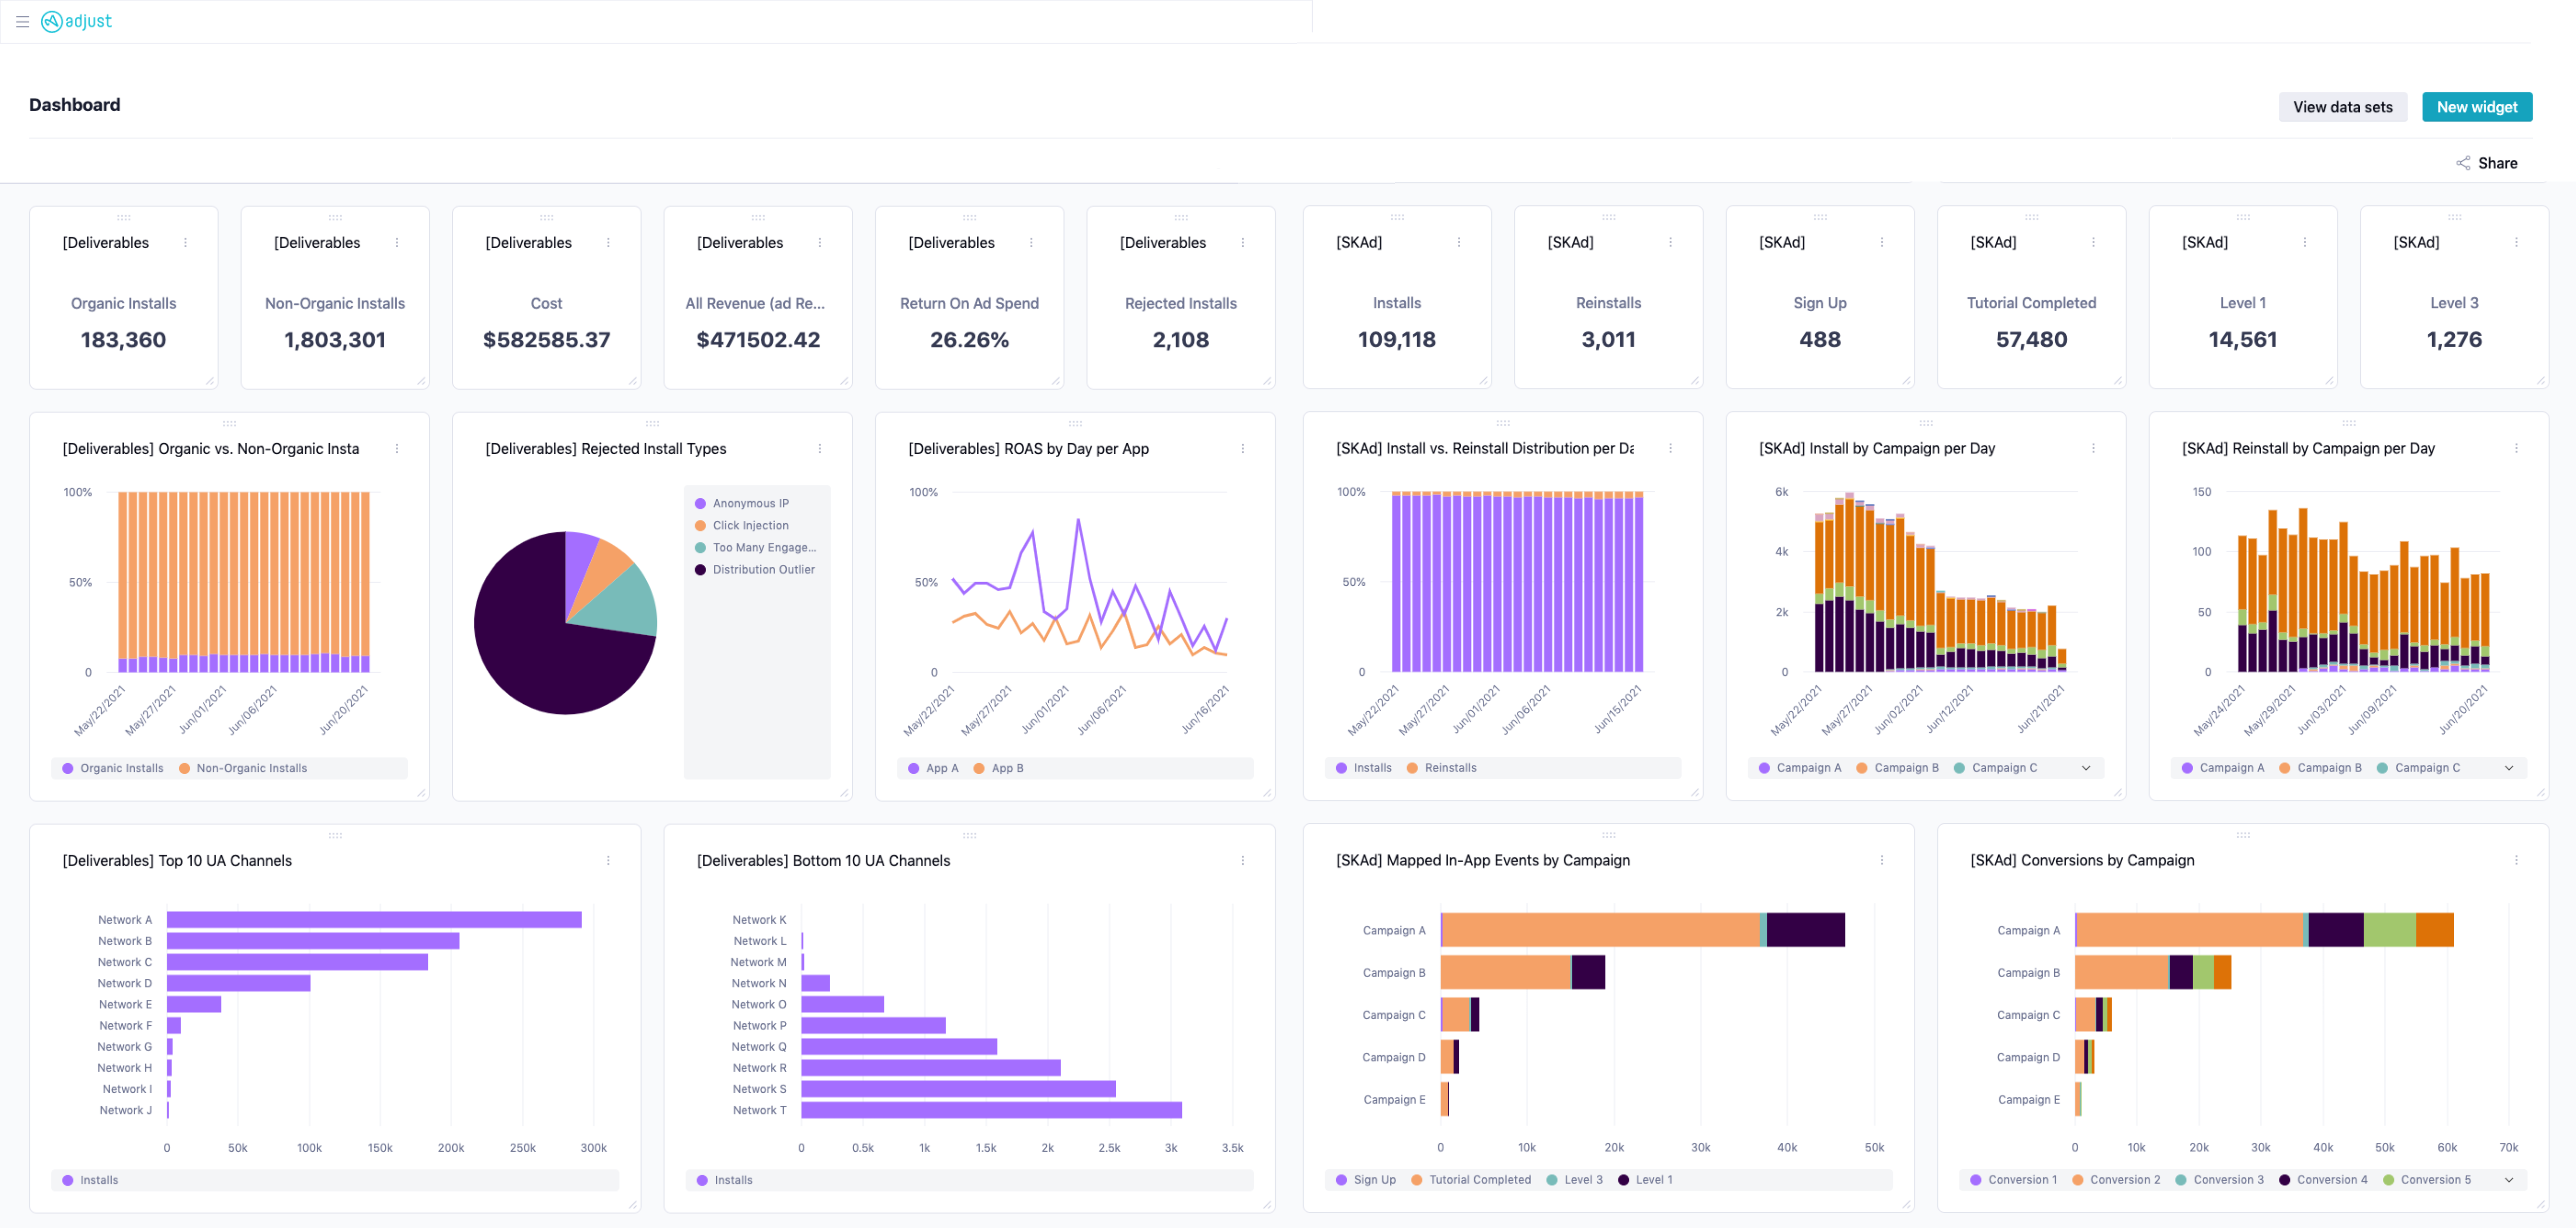Open options menu for All Revenue card

click(820, 243)
